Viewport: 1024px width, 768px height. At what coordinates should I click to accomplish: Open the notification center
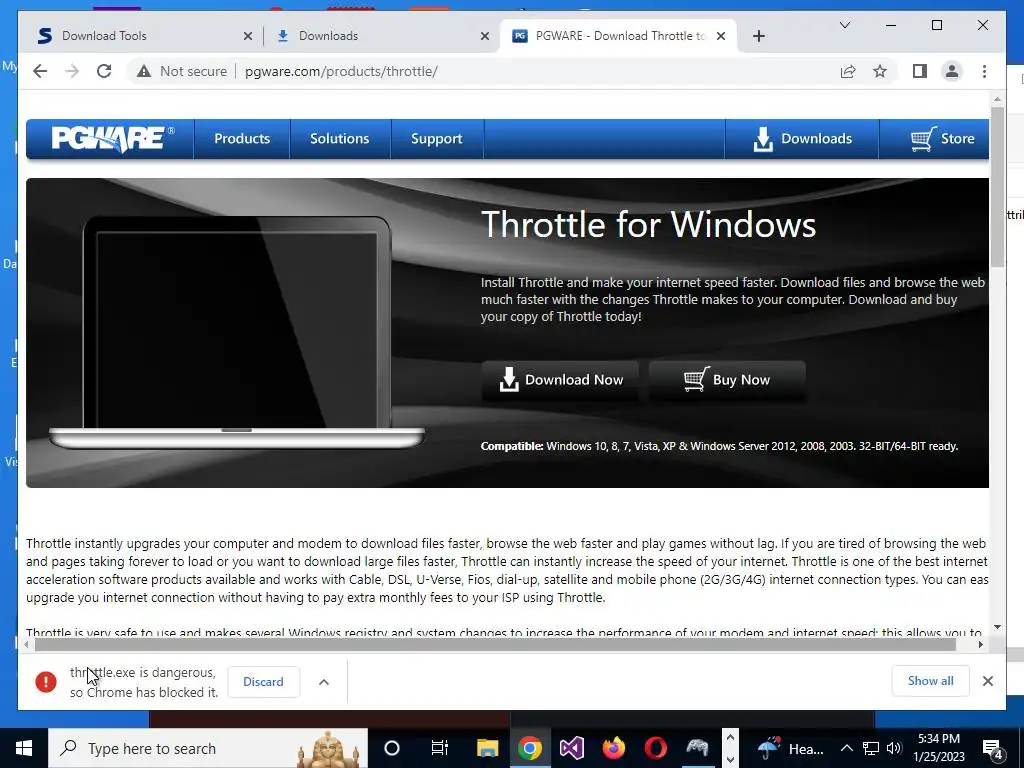point(992,748)
